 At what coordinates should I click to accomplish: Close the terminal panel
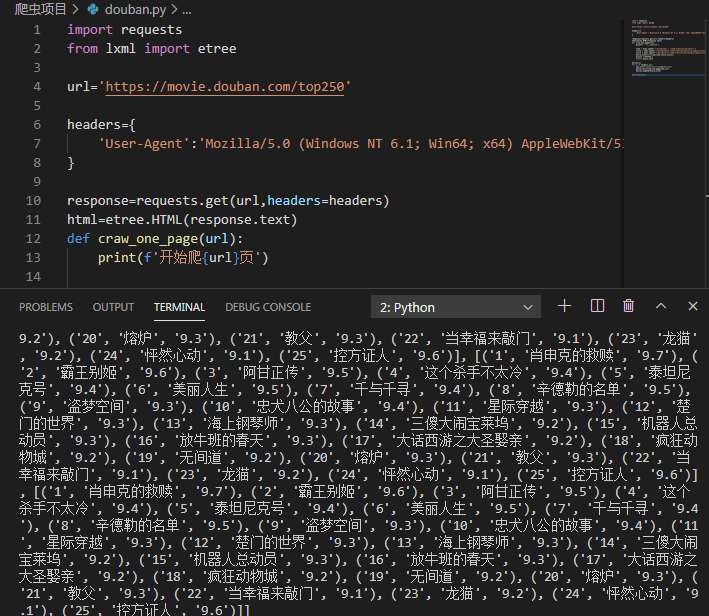click(x=693, y=306)
